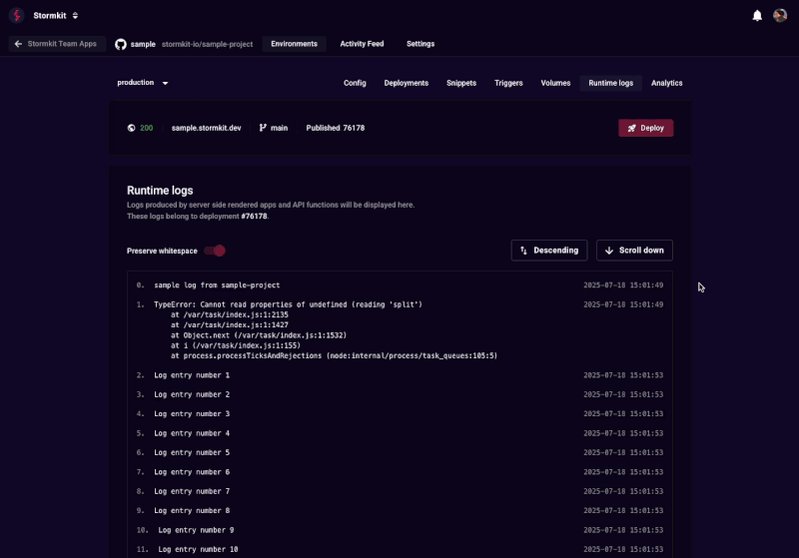Click 'Log entry number 10' row
The height and width of the screenshot is (558, 799).
pyautogui.click(x=400, y=549)
